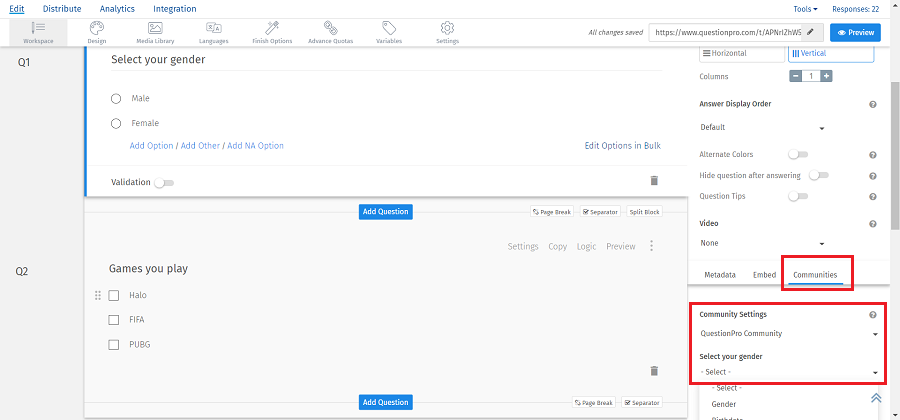900x420 pixels.
Task: Toggle Alternate Colors switch
Action: pos(798,154)
